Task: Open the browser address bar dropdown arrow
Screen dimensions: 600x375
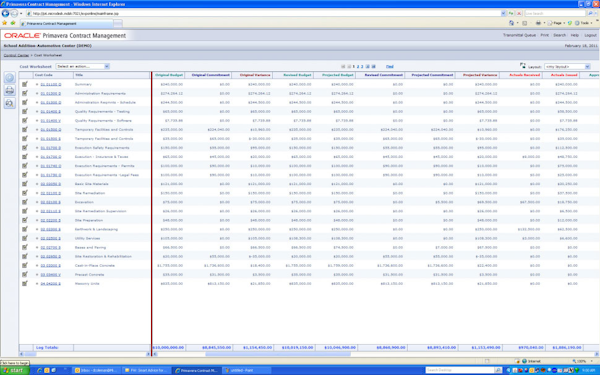Action: [x=504, y=13]
